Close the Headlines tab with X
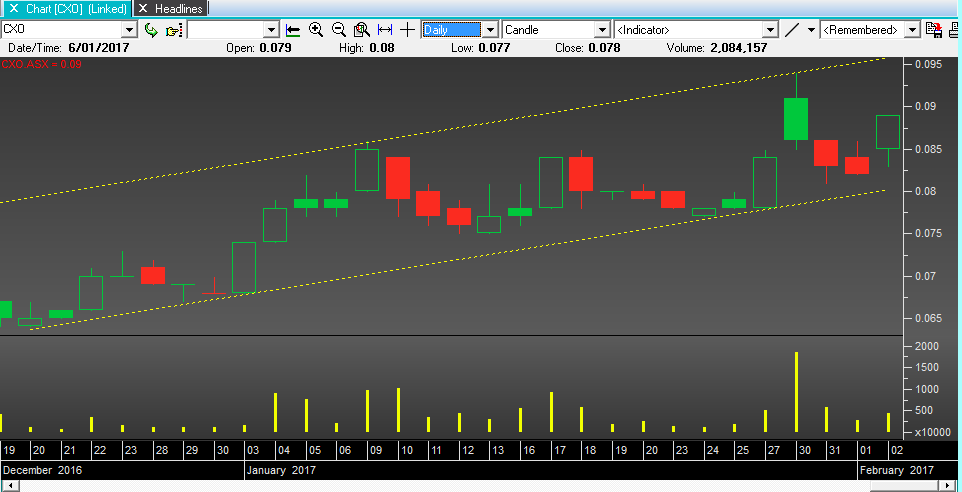The height and width of the screenshot is (492, 962). coord(143,9)
